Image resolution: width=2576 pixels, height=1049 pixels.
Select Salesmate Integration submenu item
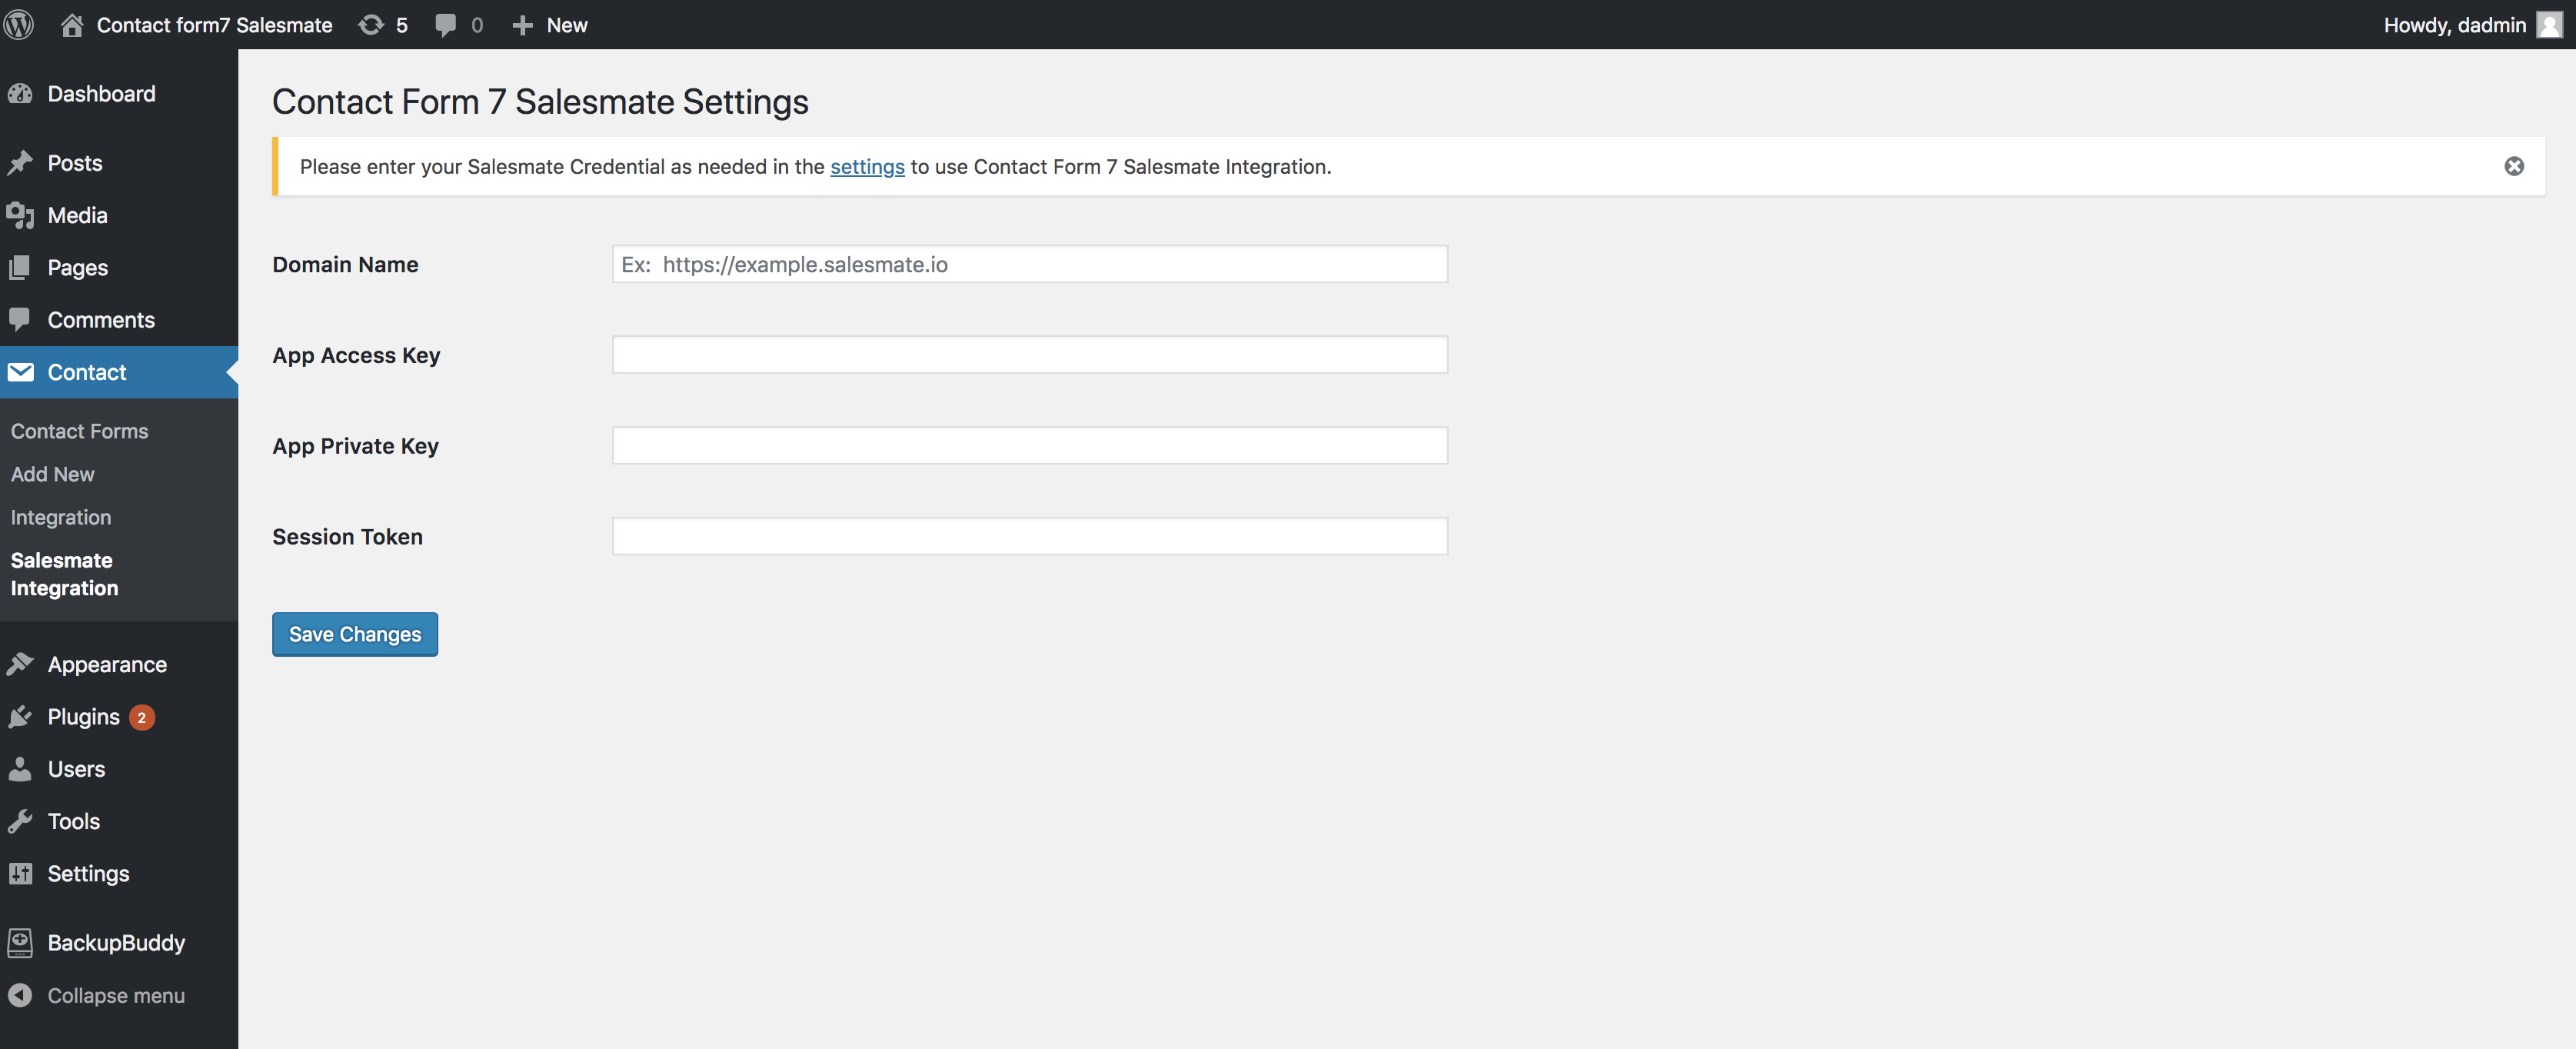click(x=64, y=574)
